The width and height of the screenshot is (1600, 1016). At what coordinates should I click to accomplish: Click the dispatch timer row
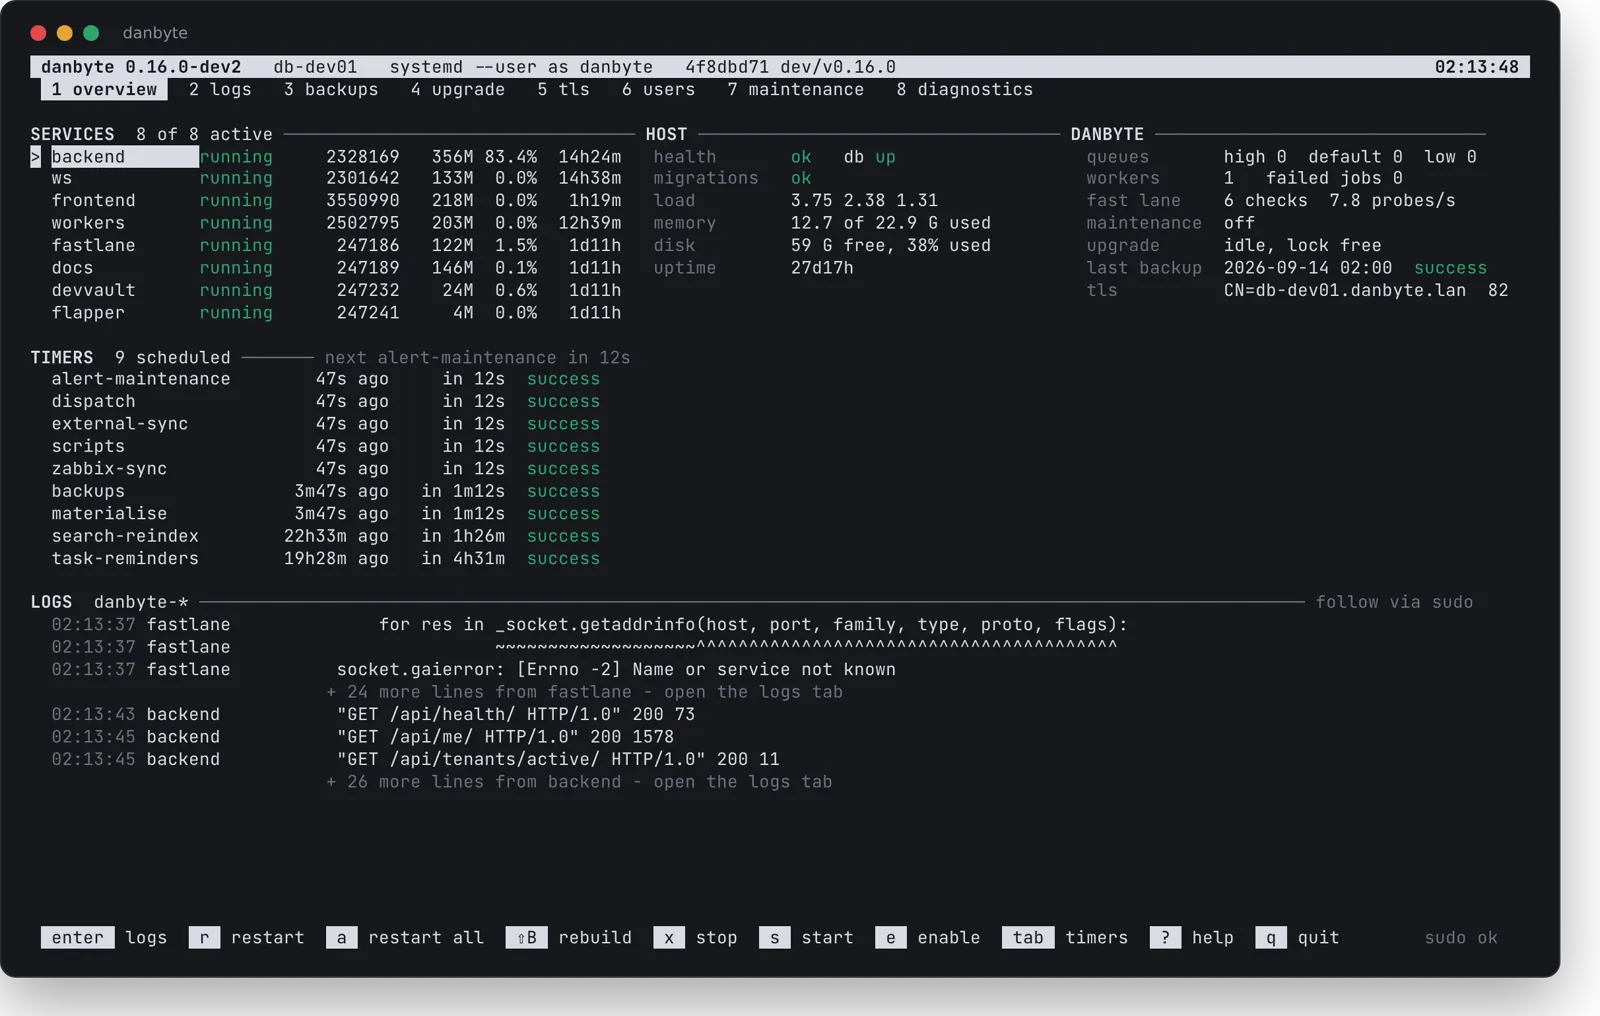326,402
